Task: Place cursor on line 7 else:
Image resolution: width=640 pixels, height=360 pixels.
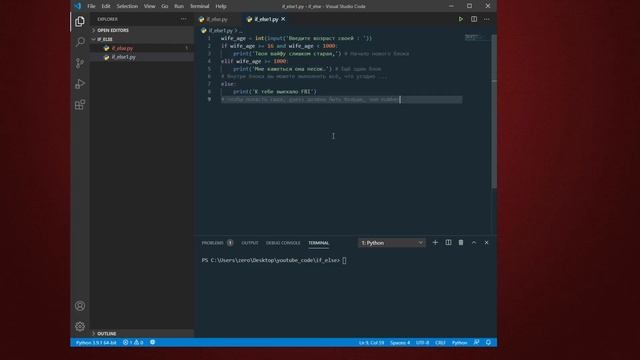Action: 228,84
